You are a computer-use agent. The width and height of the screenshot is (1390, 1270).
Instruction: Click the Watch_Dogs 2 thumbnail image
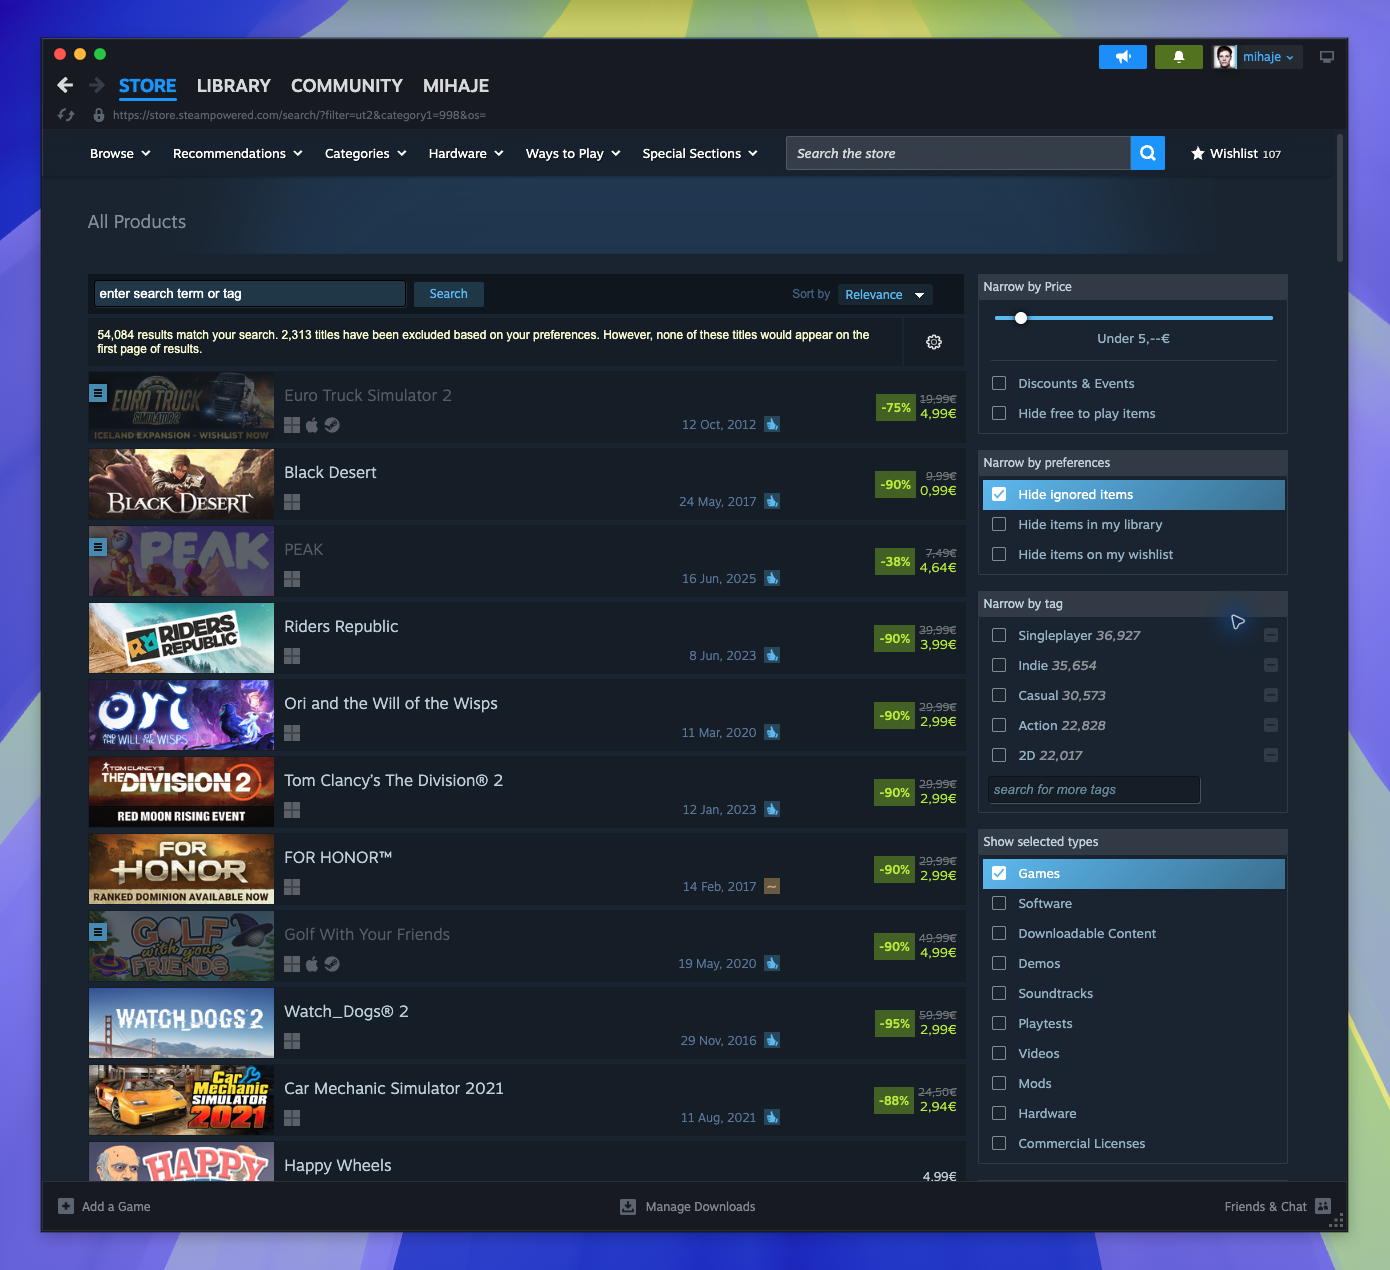(181, 1023)
